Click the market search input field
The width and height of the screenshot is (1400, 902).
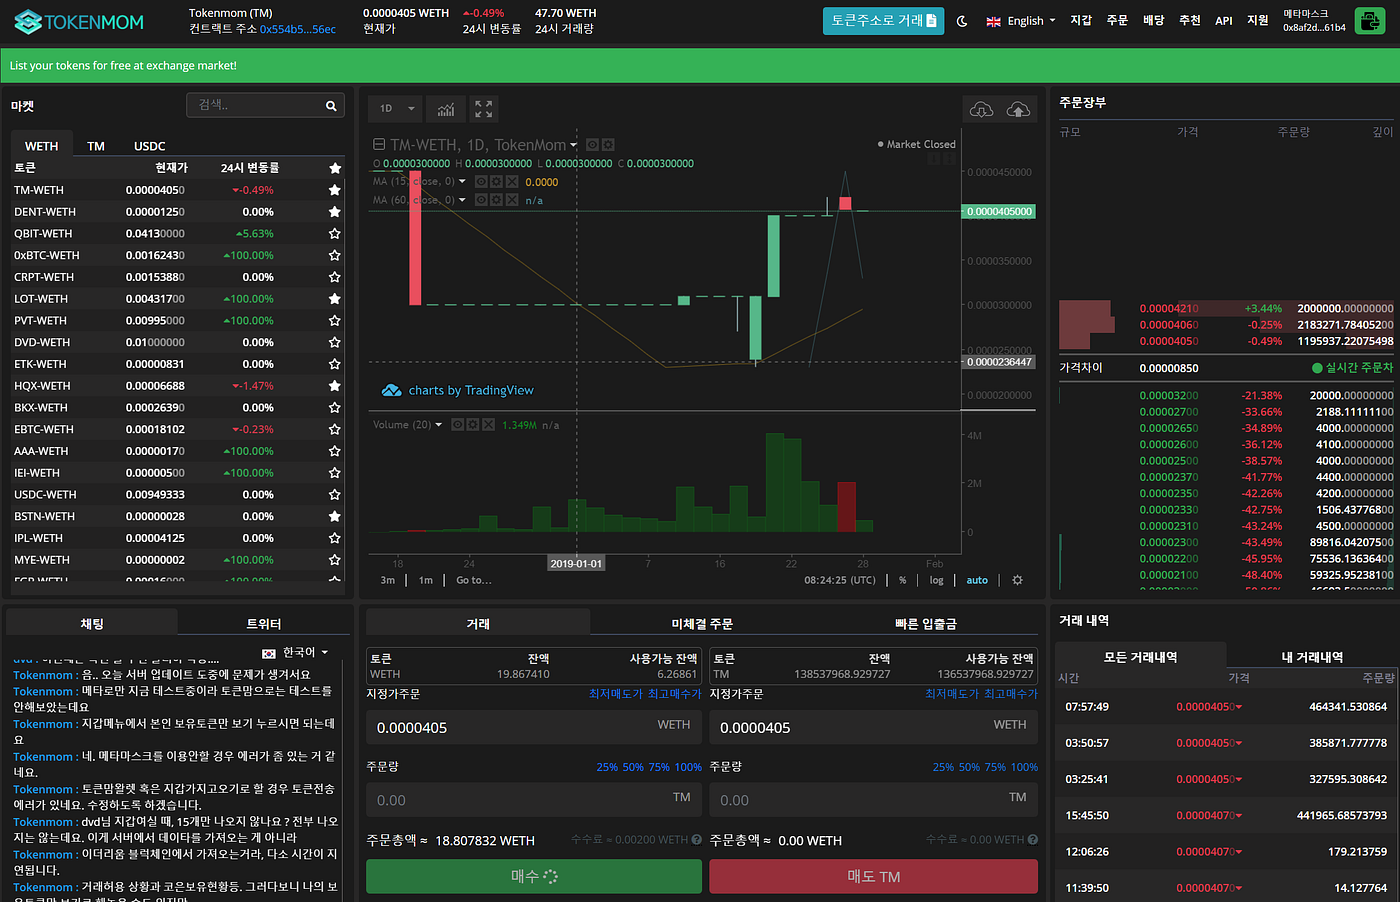click(266, 105)
